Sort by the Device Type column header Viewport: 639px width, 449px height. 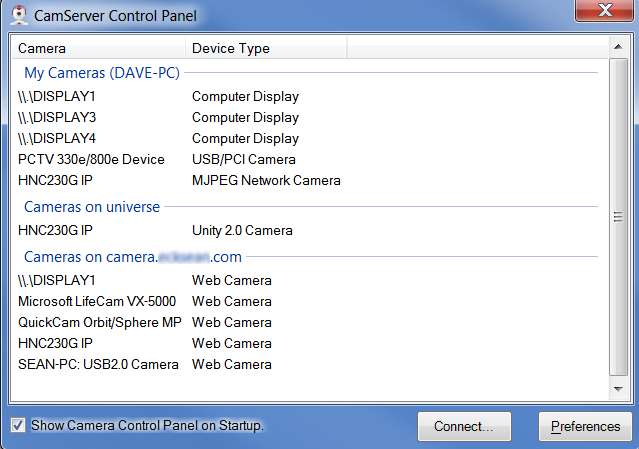pos(265,48)
